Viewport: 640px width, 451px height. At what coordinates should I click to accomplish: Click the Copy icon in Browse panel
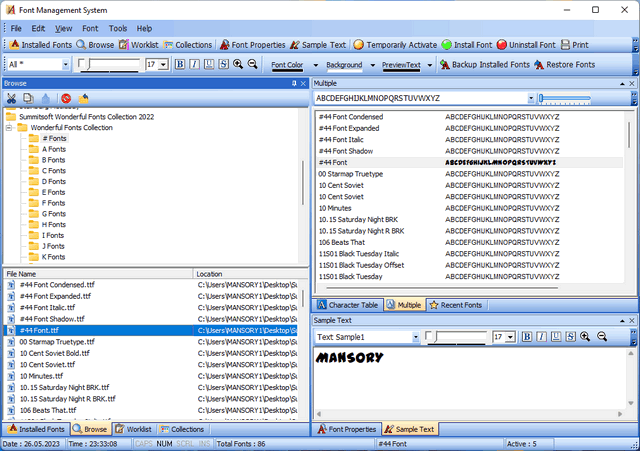pyautogui.click(x=28, y=98)
